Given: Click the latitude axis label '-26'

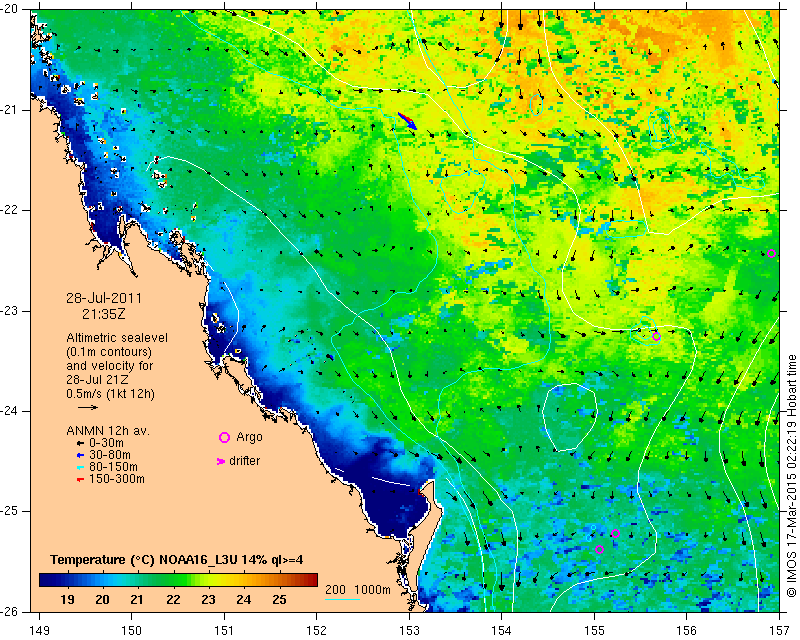Looking at the screenshot, I should 10,611.
